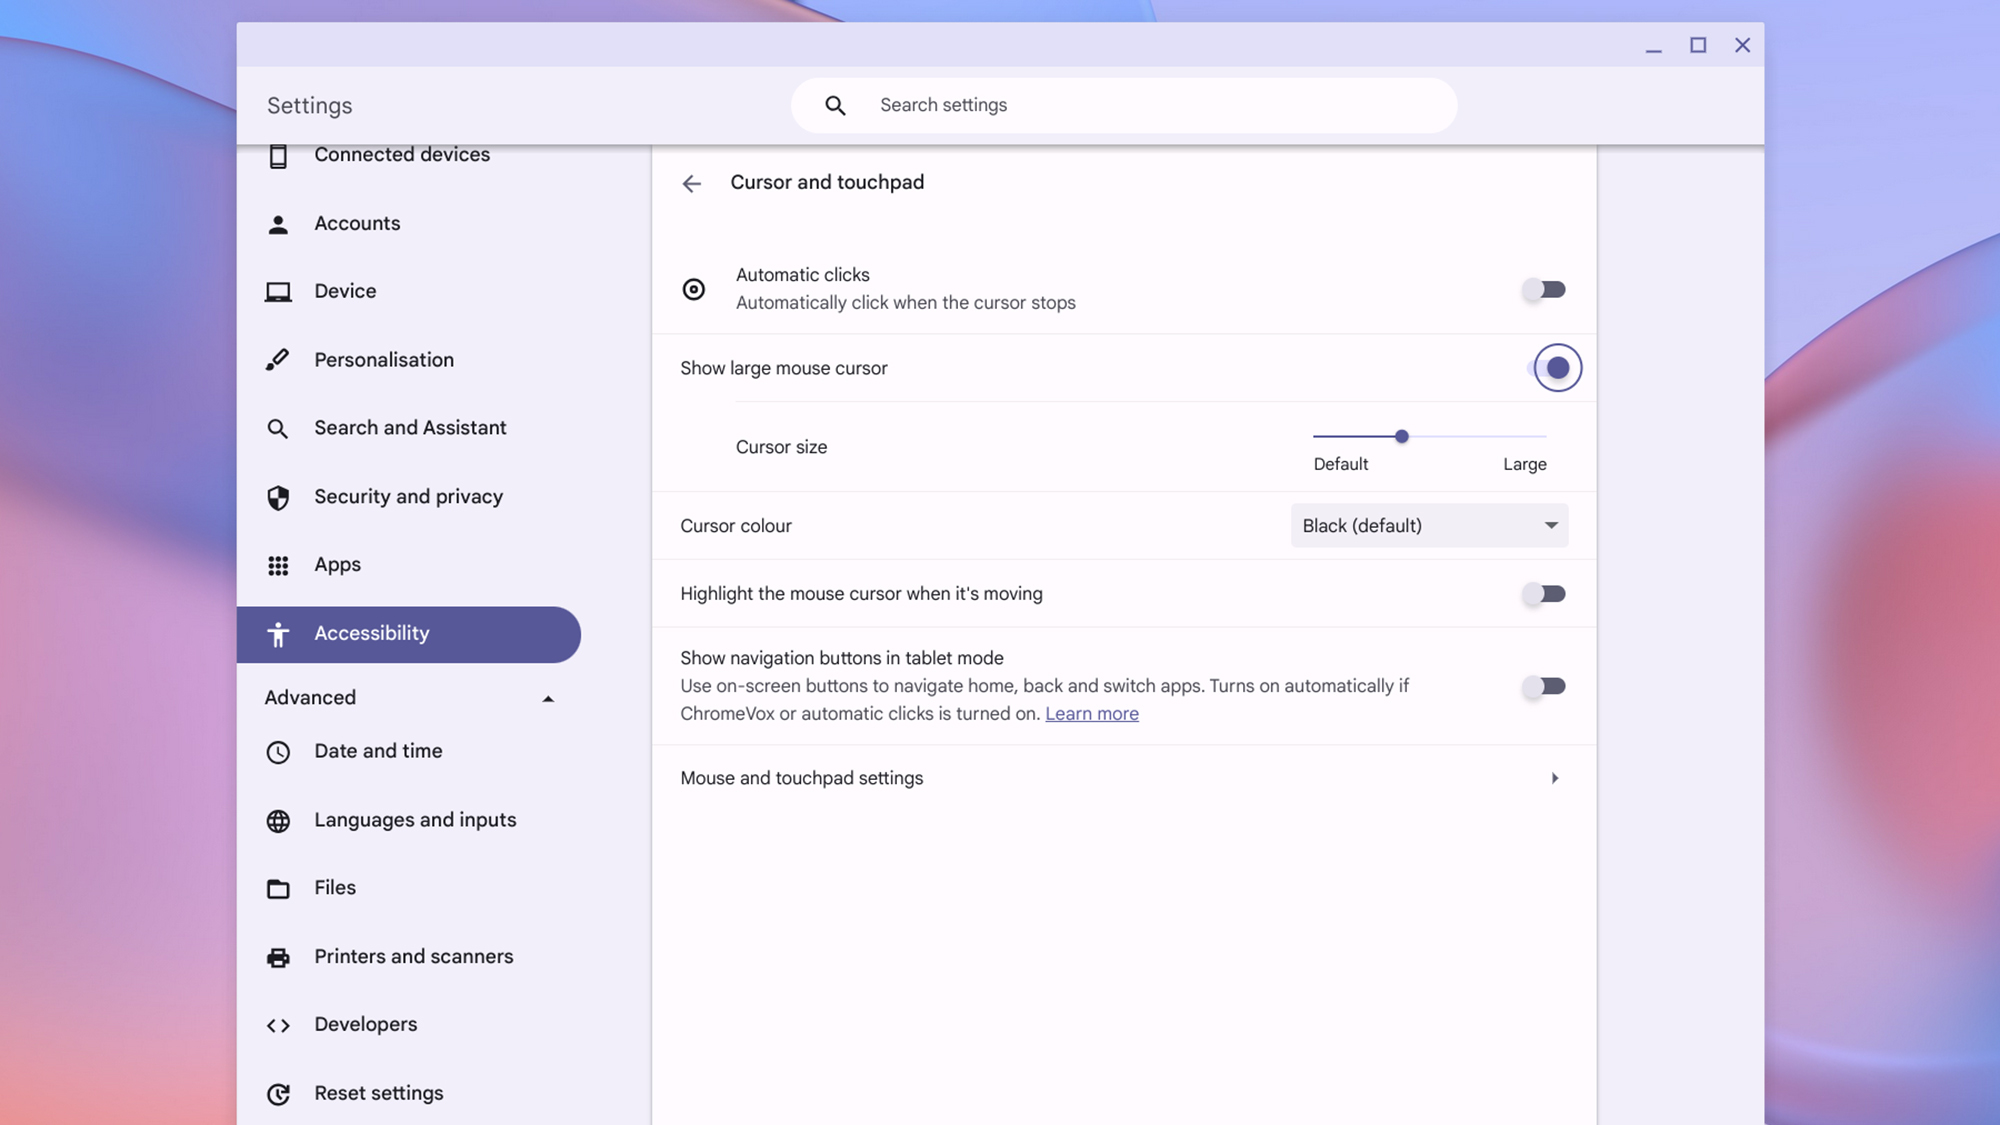Open the Cursor colour dropdown
Screen dimensions: 2000x1125
(1429, 526)
